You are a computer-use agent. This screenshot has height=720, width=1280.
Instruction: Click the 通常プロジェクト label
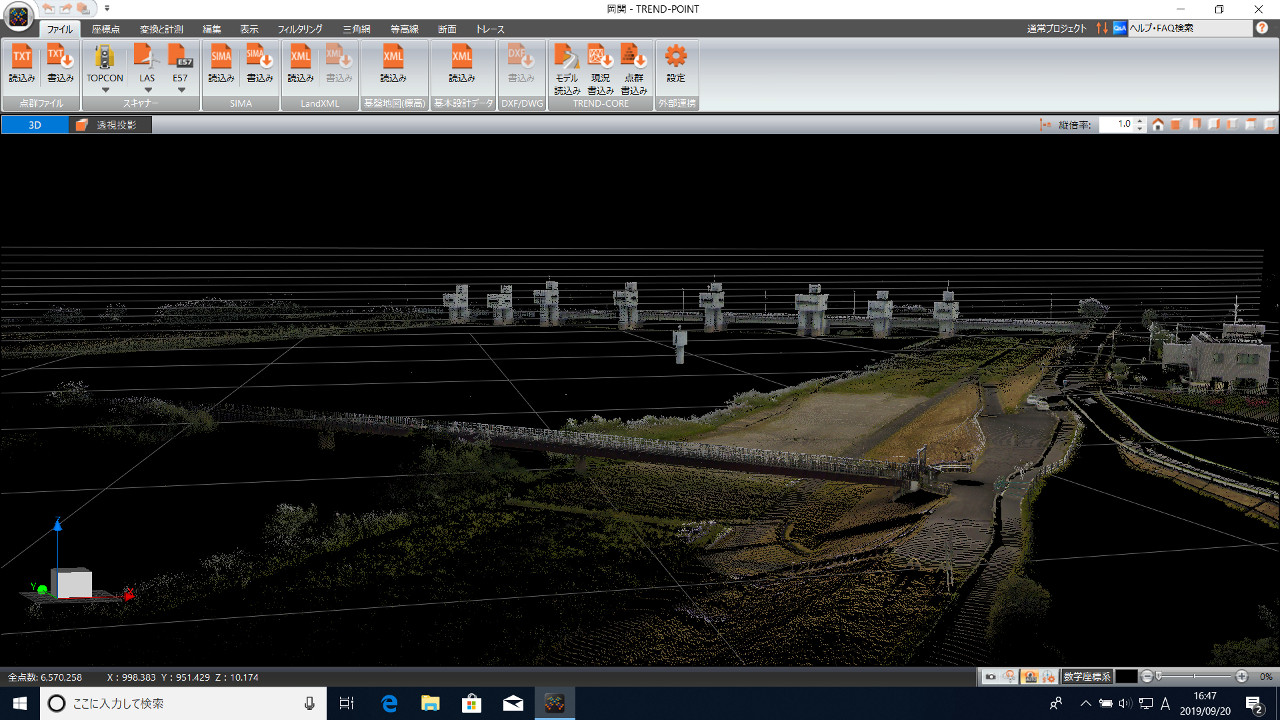click(1056, 28)
